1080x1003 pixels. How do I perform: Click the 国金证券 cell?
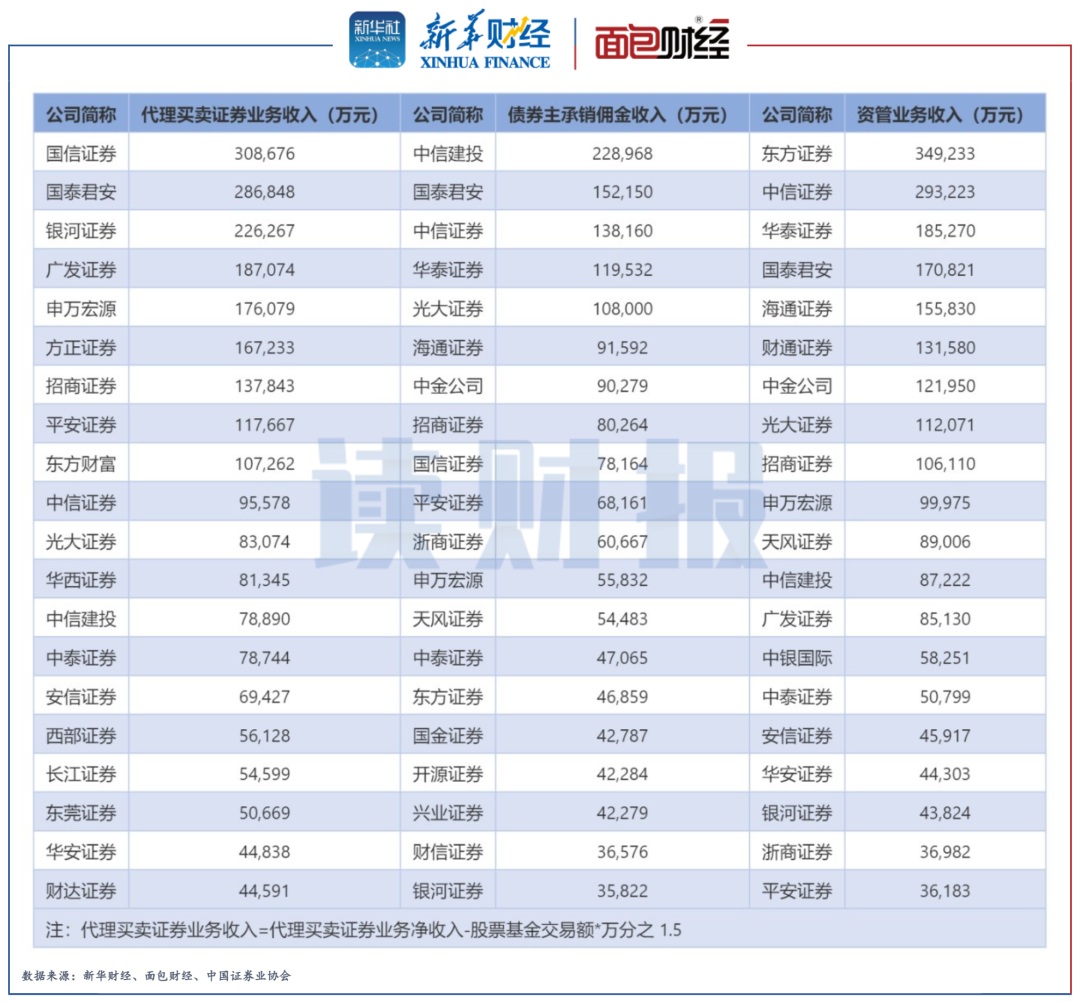click(x=448, y=736)
